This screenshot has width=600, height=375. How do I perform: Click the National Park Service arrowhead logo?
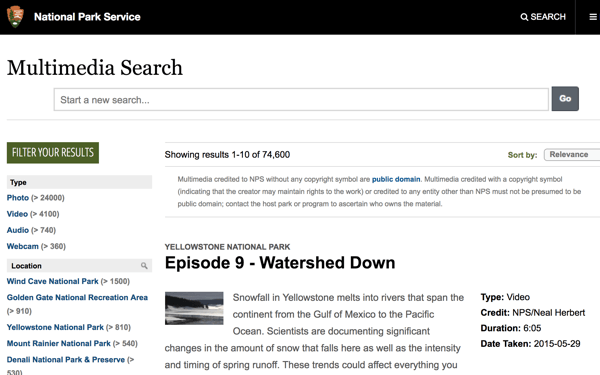(15, 16)
